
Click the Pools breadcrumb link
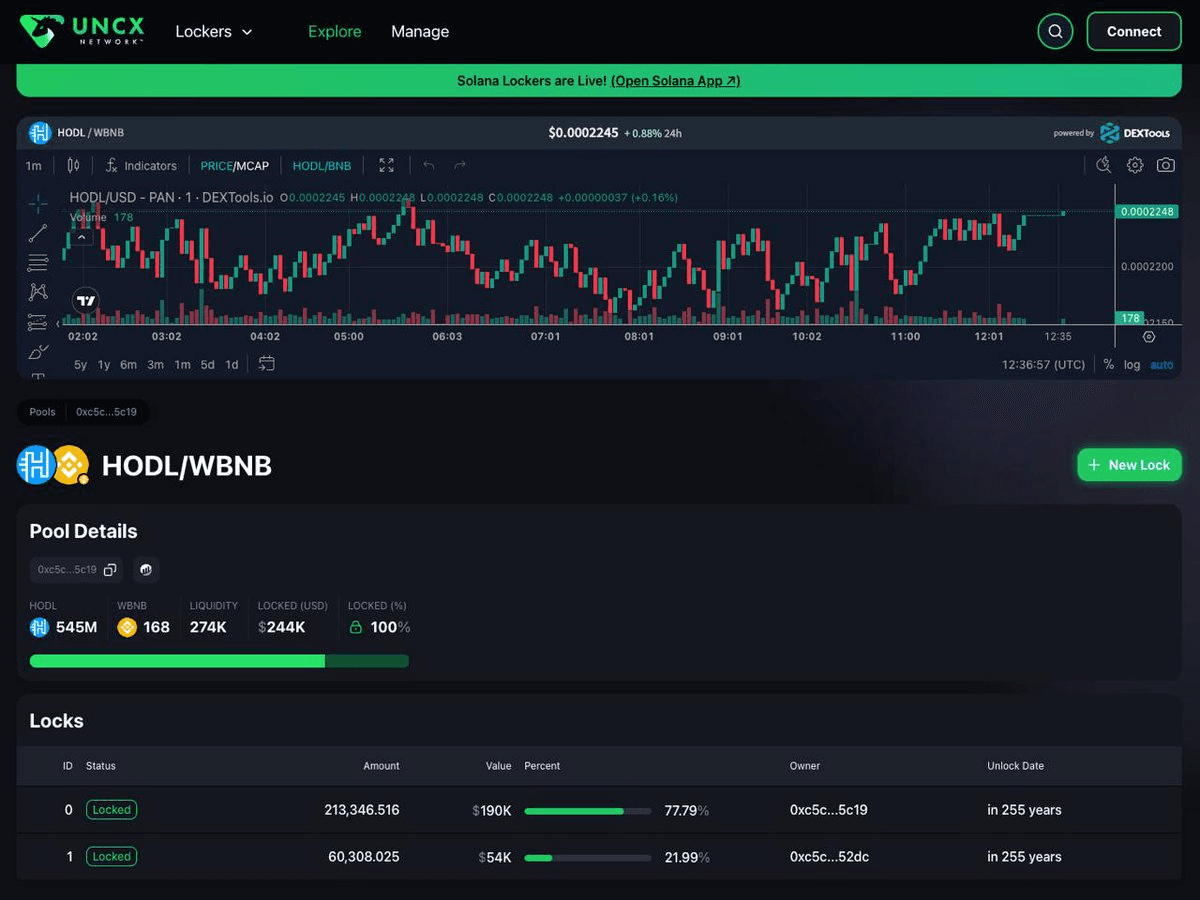tap(42, 412)
